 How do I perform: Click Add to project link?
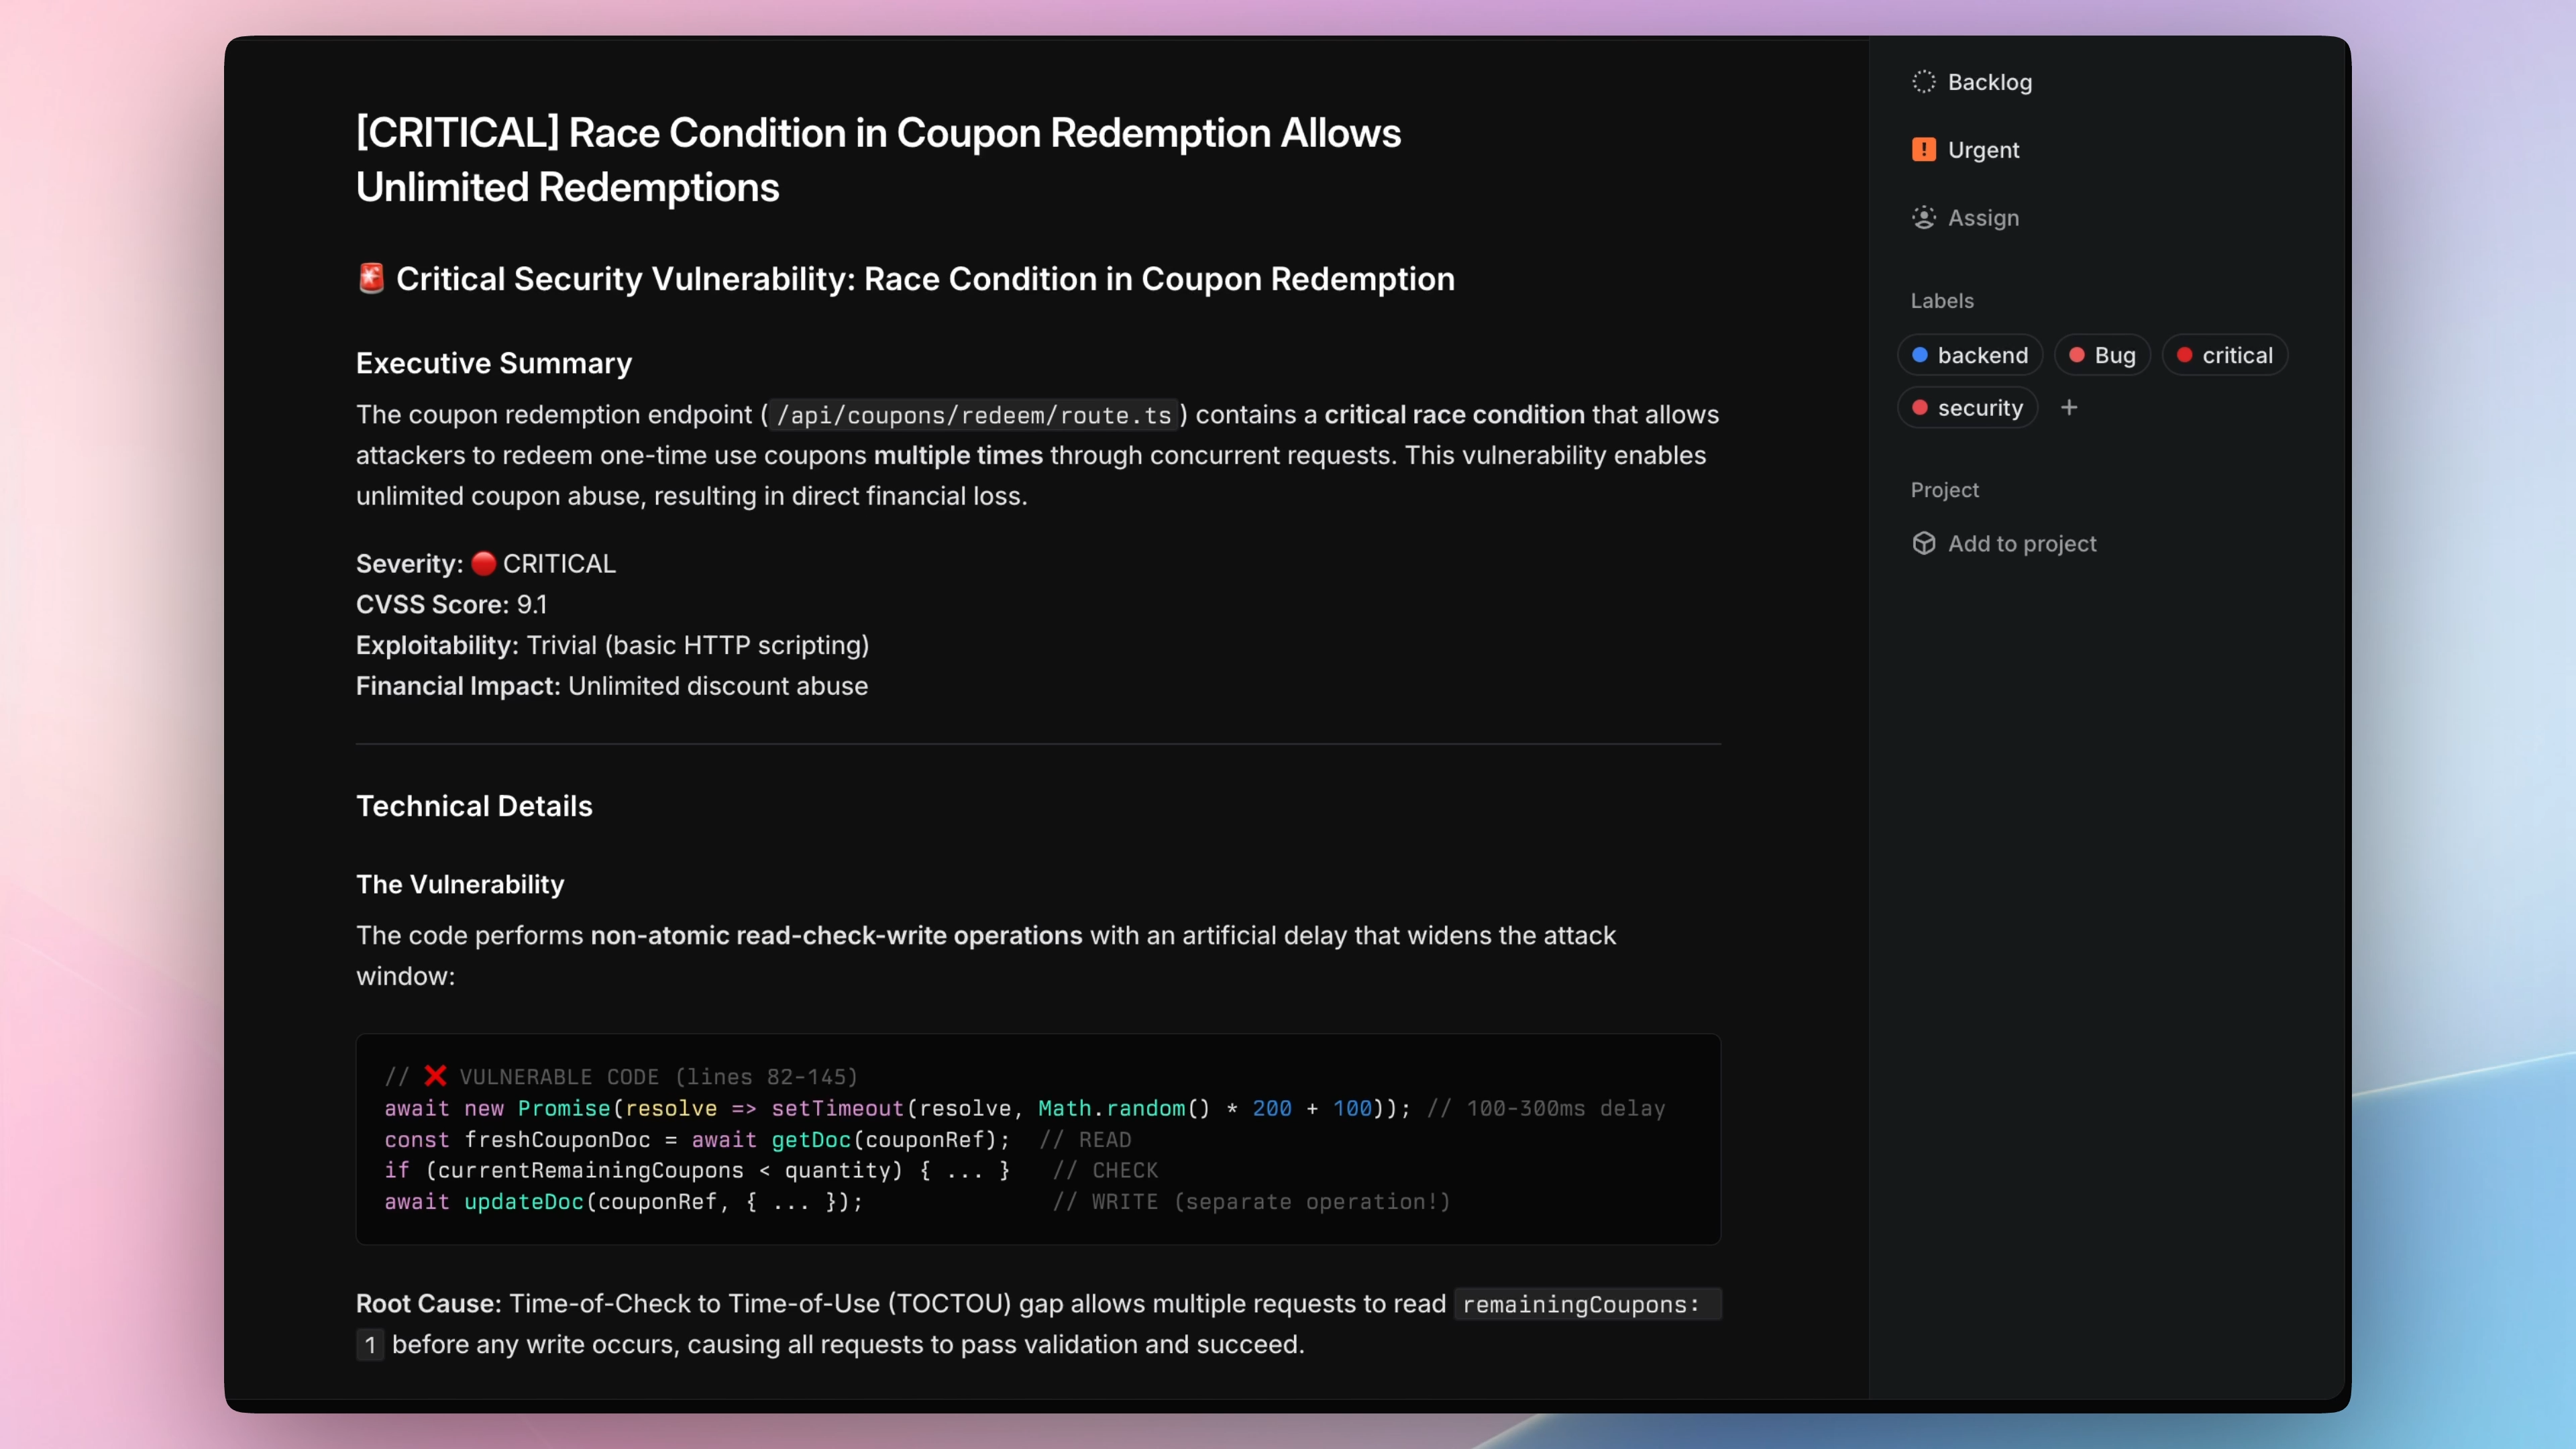coord(2022,543)
